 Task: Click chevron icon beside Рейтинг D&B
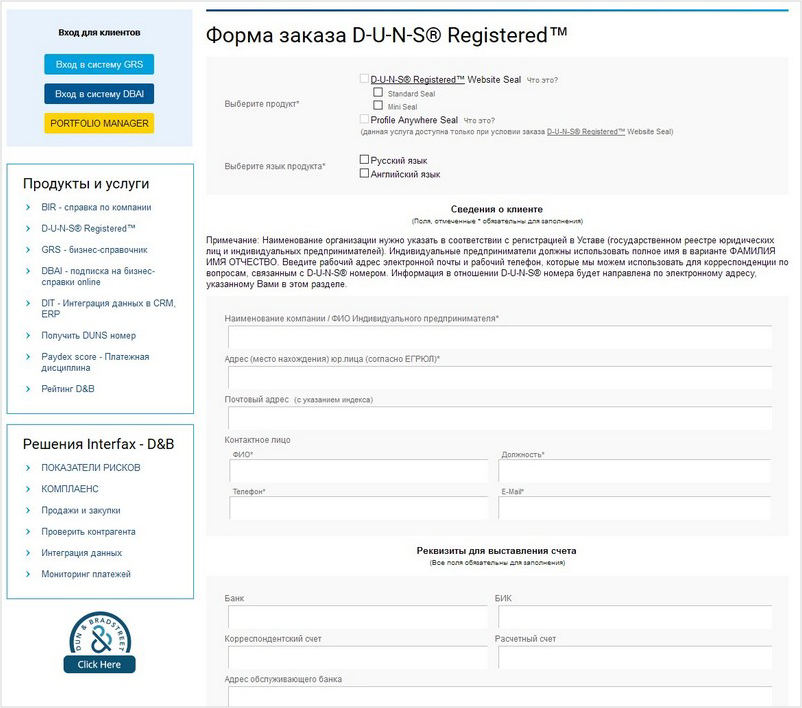pyautogui.click(x=28, y=389)
